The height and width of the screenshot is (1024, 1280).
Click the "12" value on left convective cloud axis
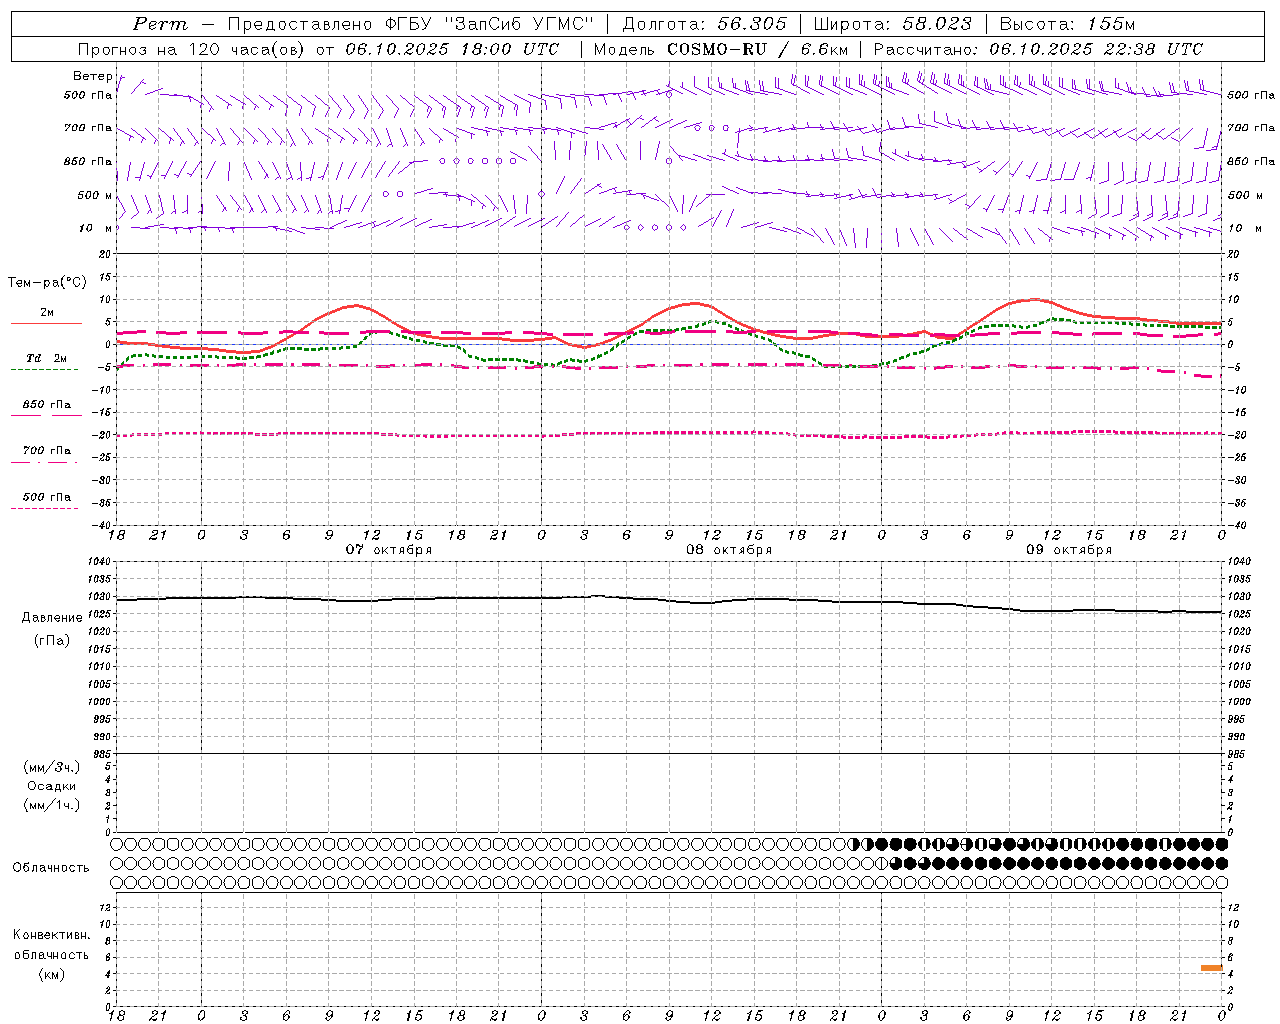tap(106, 907)
